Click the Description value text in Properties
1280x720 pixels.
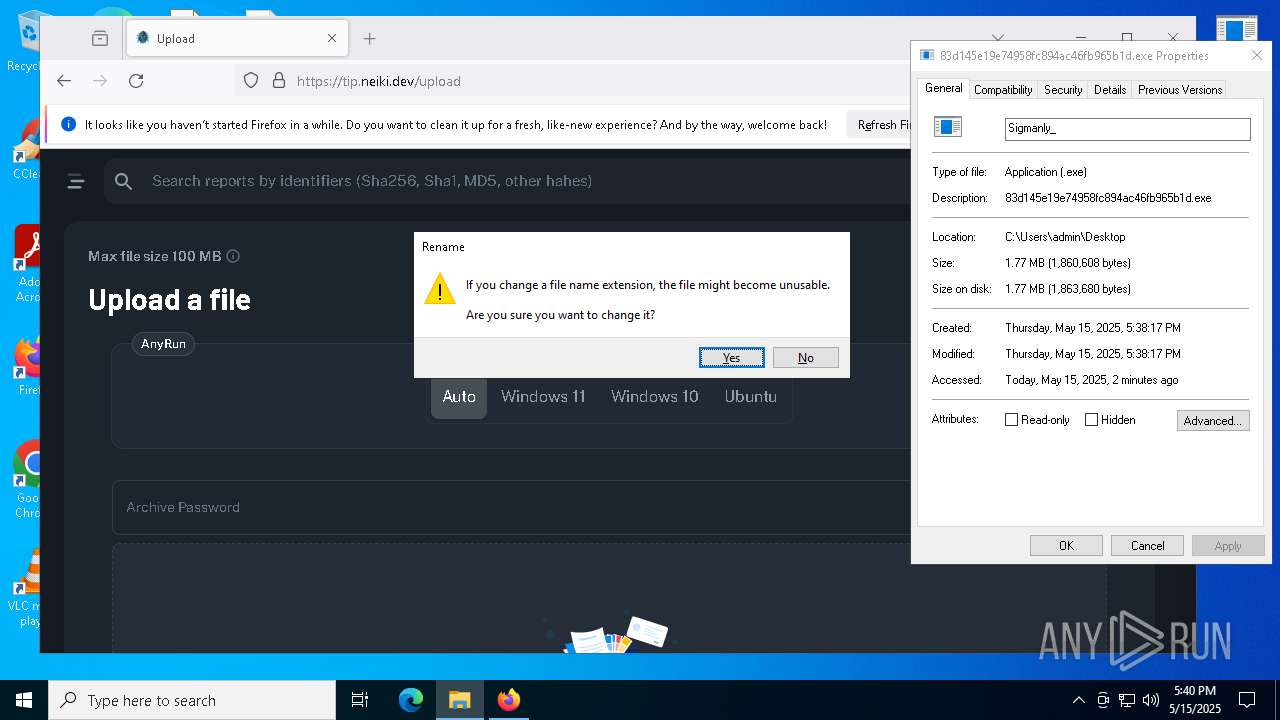[x=1108, y=198]
